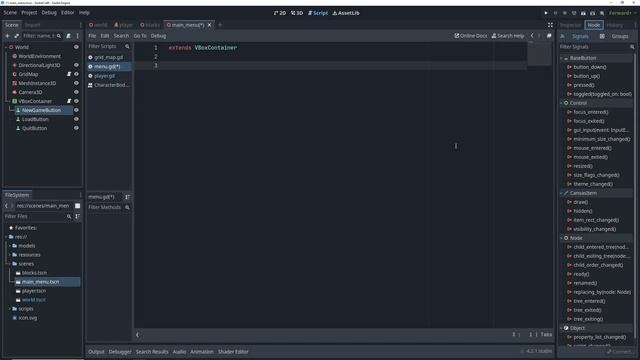This screenshot has height=360, width=640.
Task: Expand the resources folder
Action: point(10,255)
